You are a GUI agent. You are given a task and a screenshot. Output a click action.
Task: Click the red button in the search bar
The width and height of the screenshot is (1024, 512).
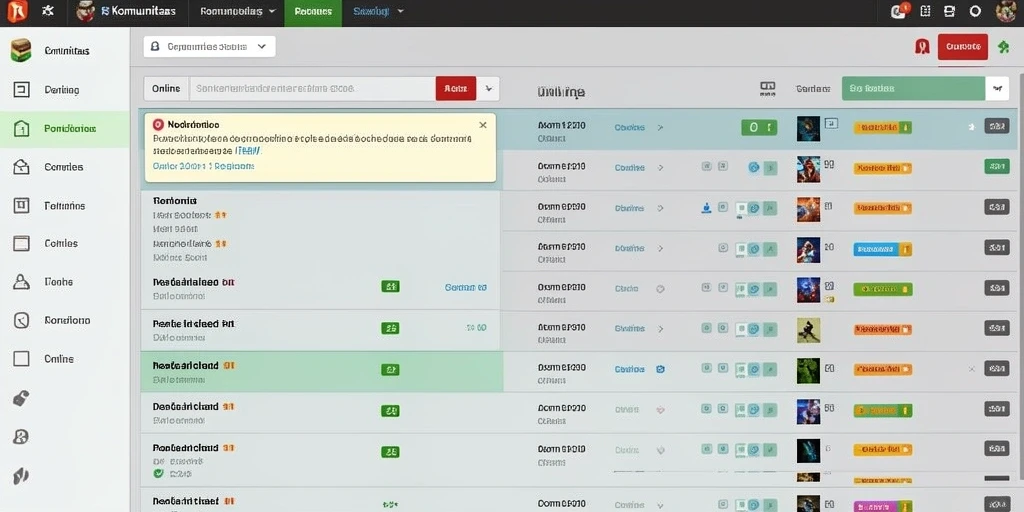[x=456, y=88]
